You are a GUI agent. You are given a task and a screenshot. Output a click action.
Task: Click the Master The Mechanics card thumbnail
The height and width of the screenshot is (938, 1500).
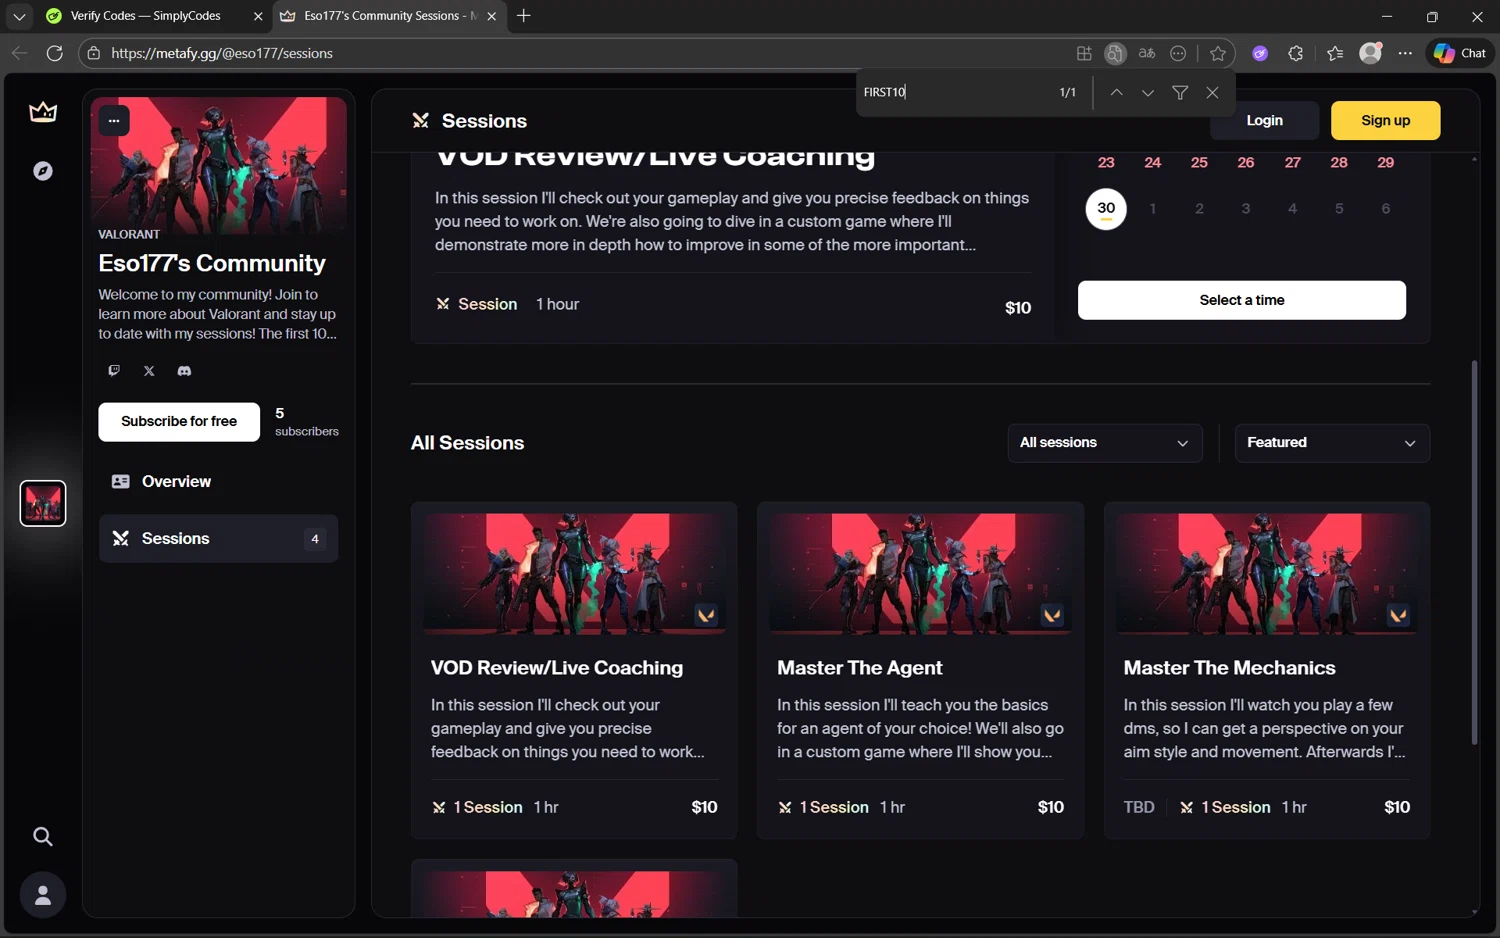click(x=1266, y=574)
